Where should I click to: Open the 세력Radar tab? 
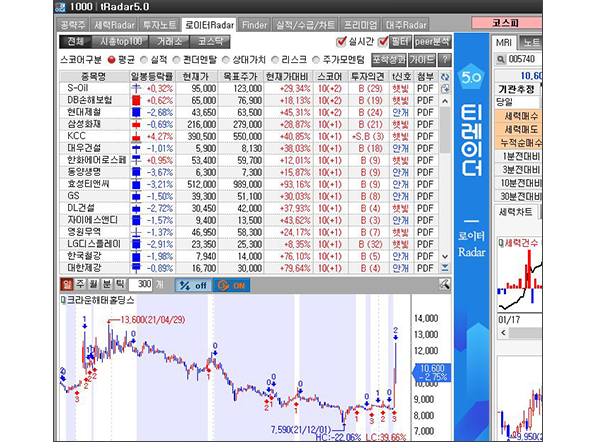(x=114, y=25)
